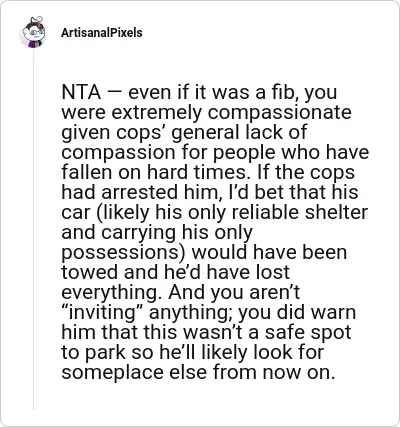400x427 pixels.
Task: Click the phrase "general lack of"
Action: tap(239, 133)
